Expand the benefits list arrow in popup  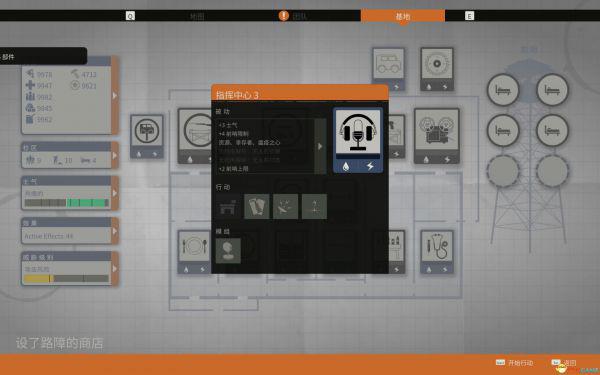[320, 146]
